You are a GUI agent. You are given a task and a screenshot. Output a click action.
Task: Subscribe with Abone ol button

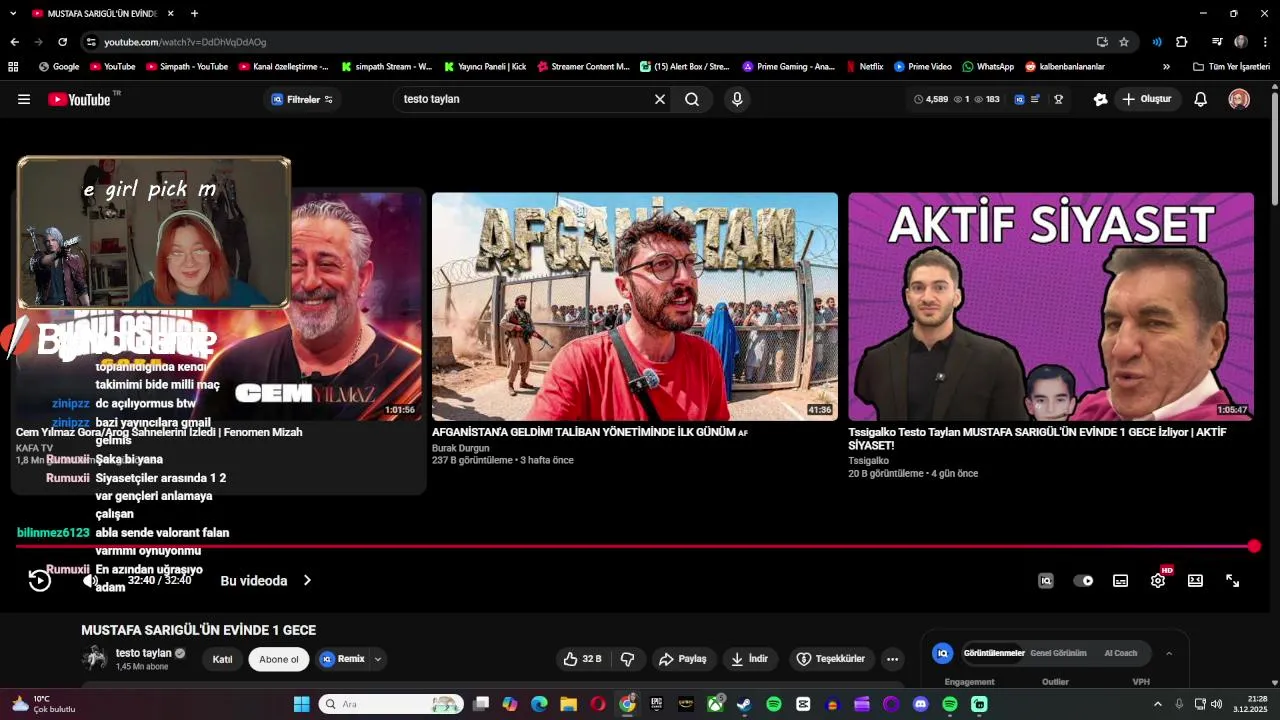click(279, 659)
